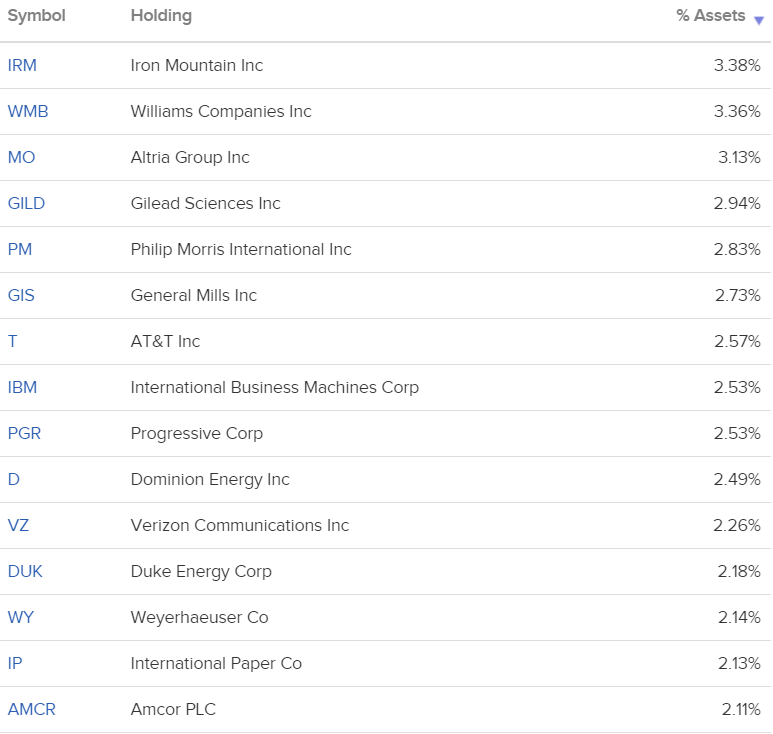Click the Holding column header

(161, 16)
